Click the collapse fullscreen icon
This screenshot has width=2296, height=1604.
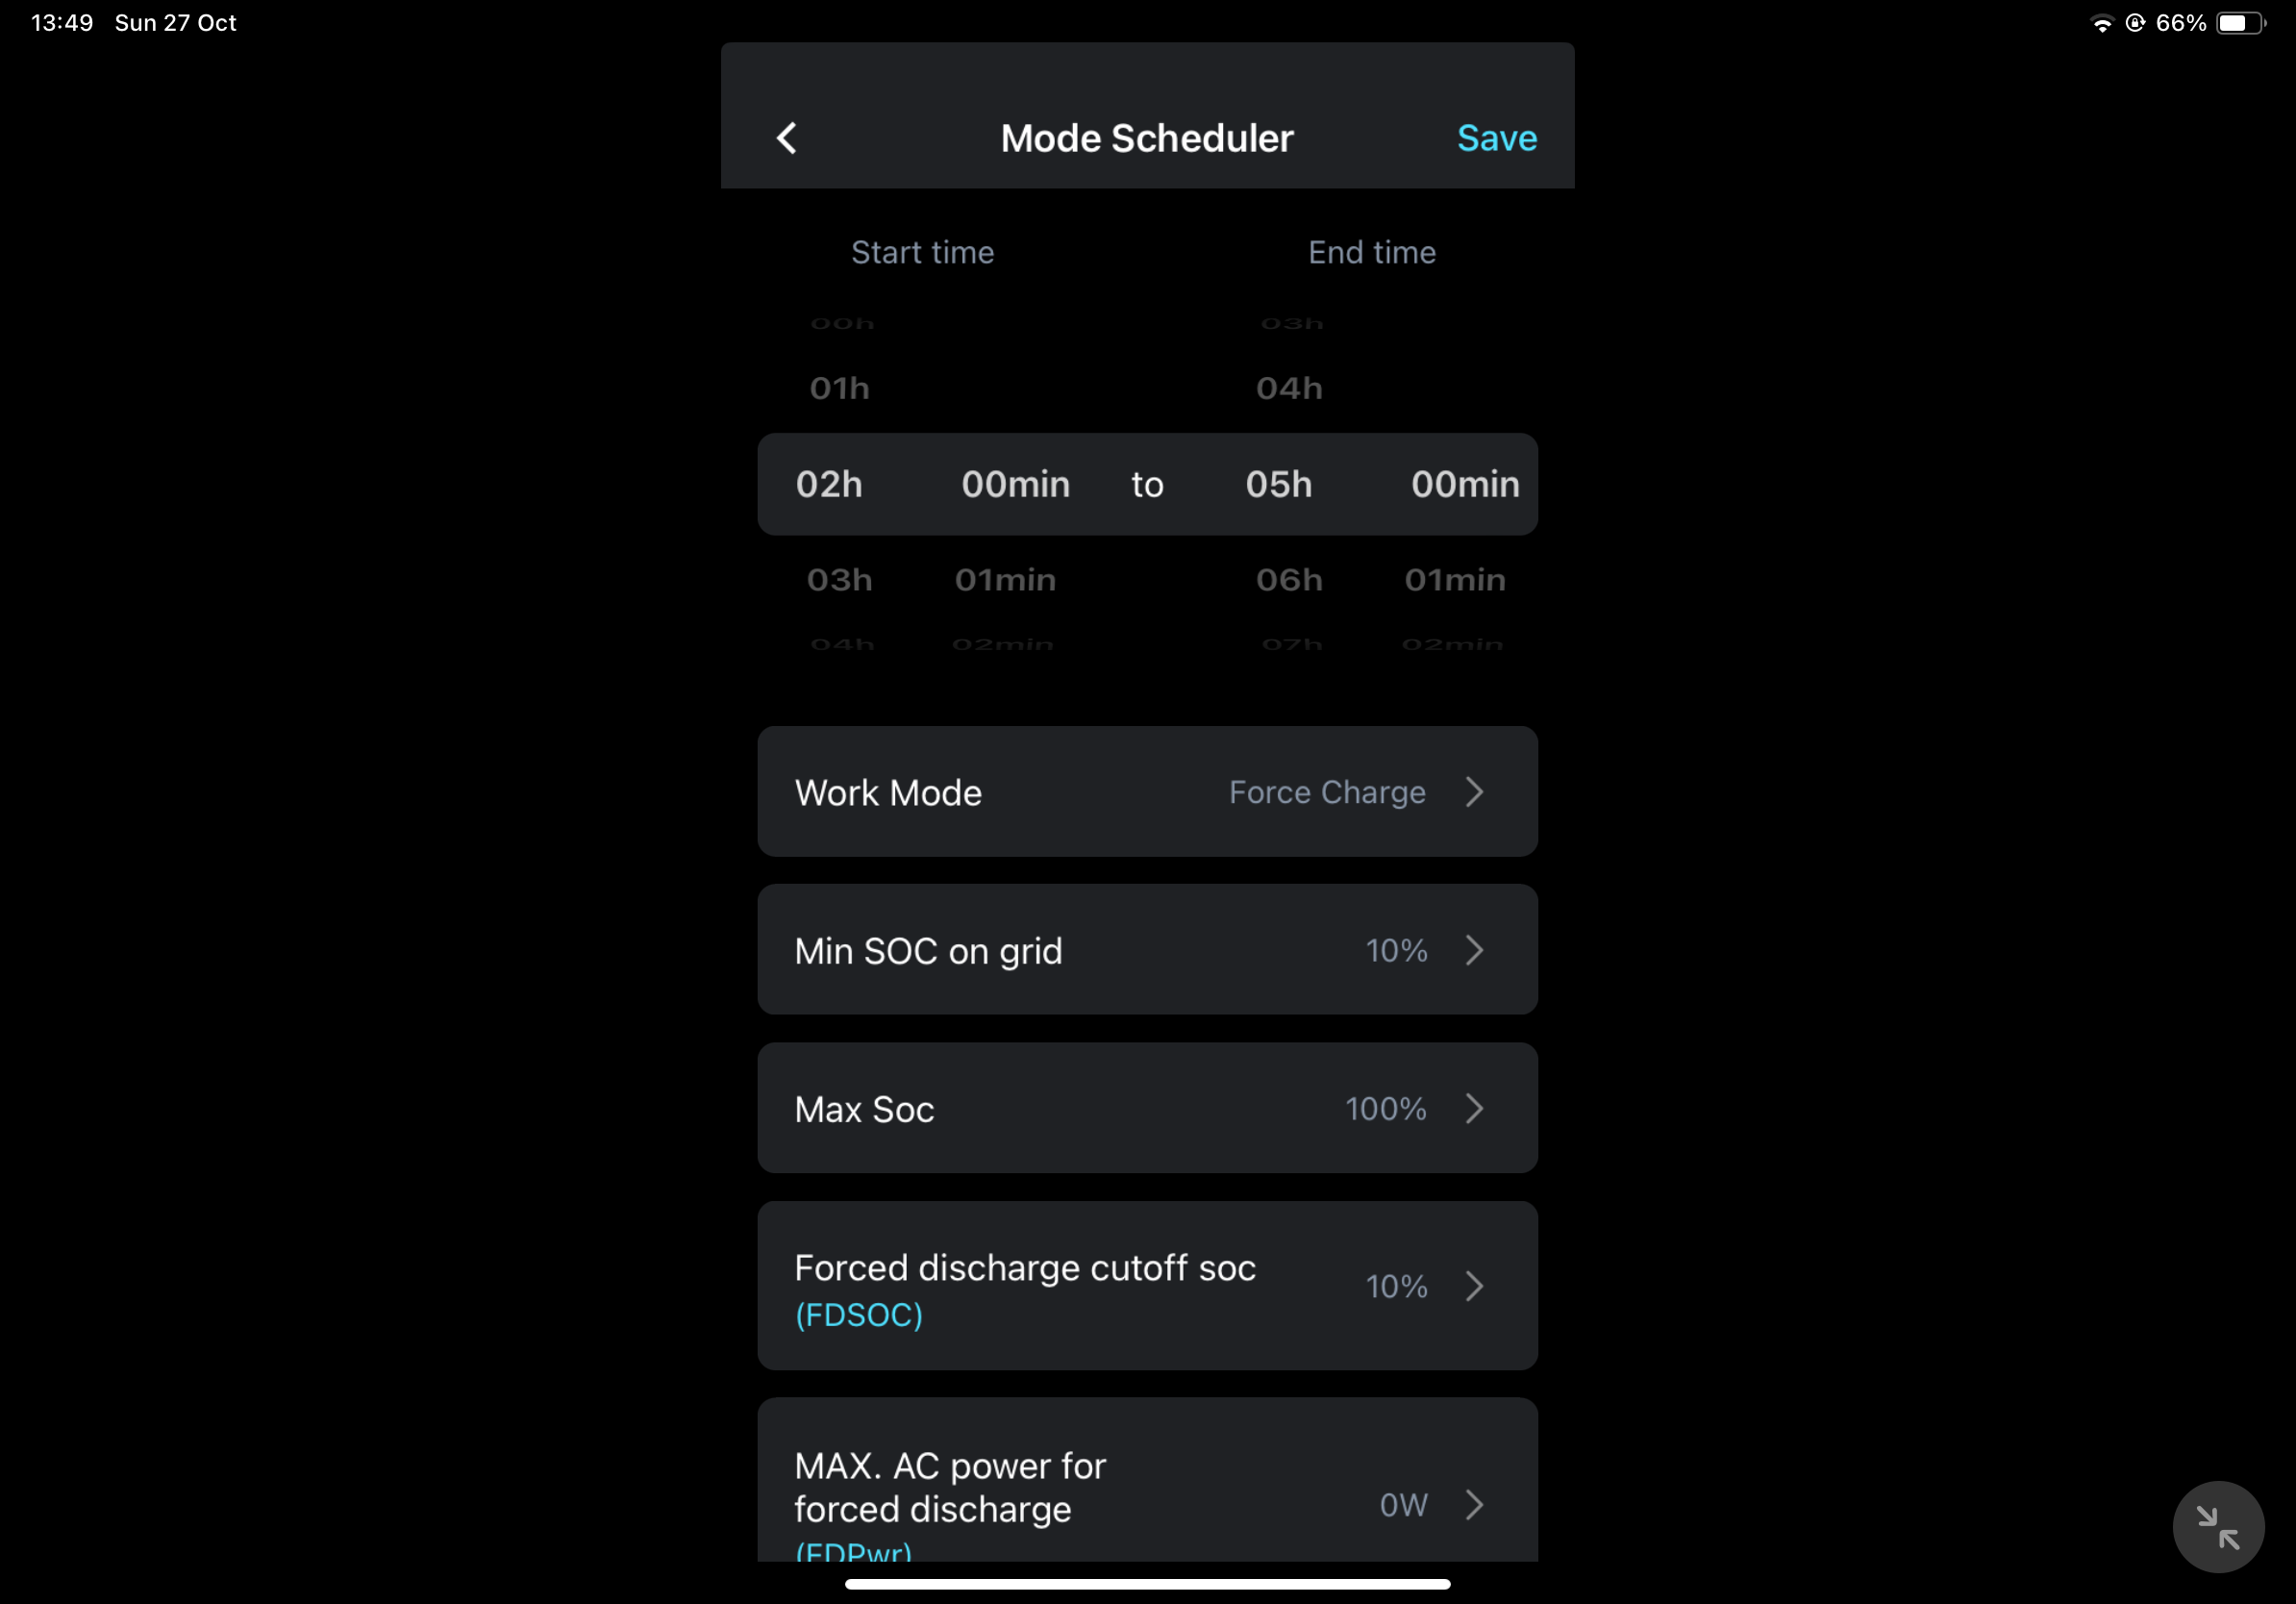click(2217, 1526)
